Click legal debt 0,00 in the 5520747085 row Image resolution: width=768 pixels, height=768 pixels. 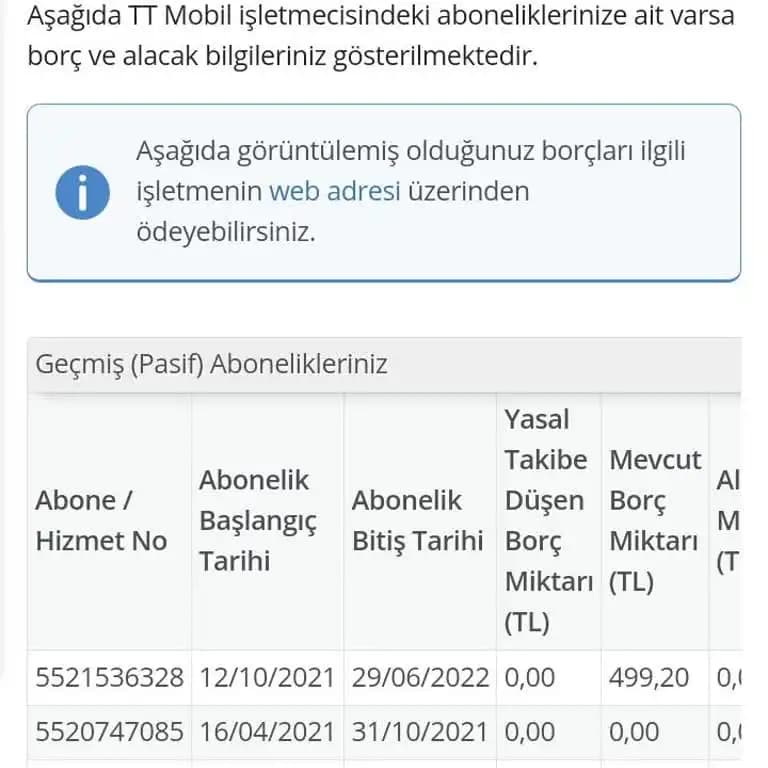click(x=529, y=732)
